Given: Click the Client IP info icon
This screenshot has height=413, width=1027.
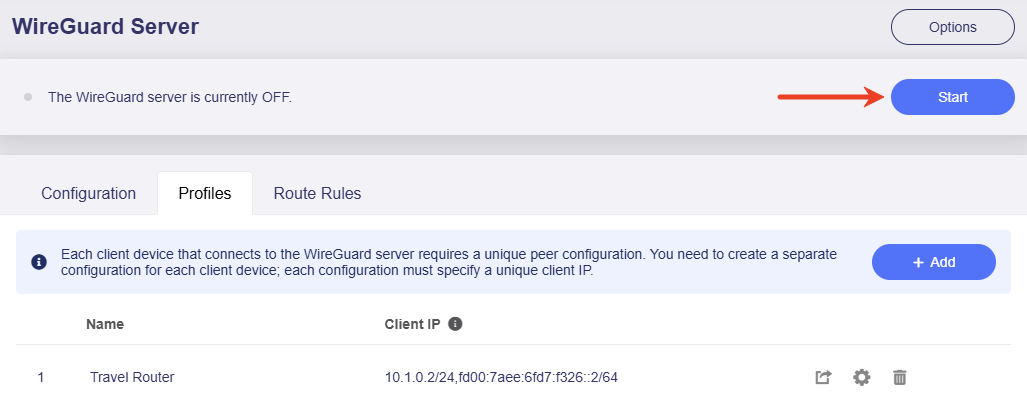Looking at the screenshot, I should [456, 323].
